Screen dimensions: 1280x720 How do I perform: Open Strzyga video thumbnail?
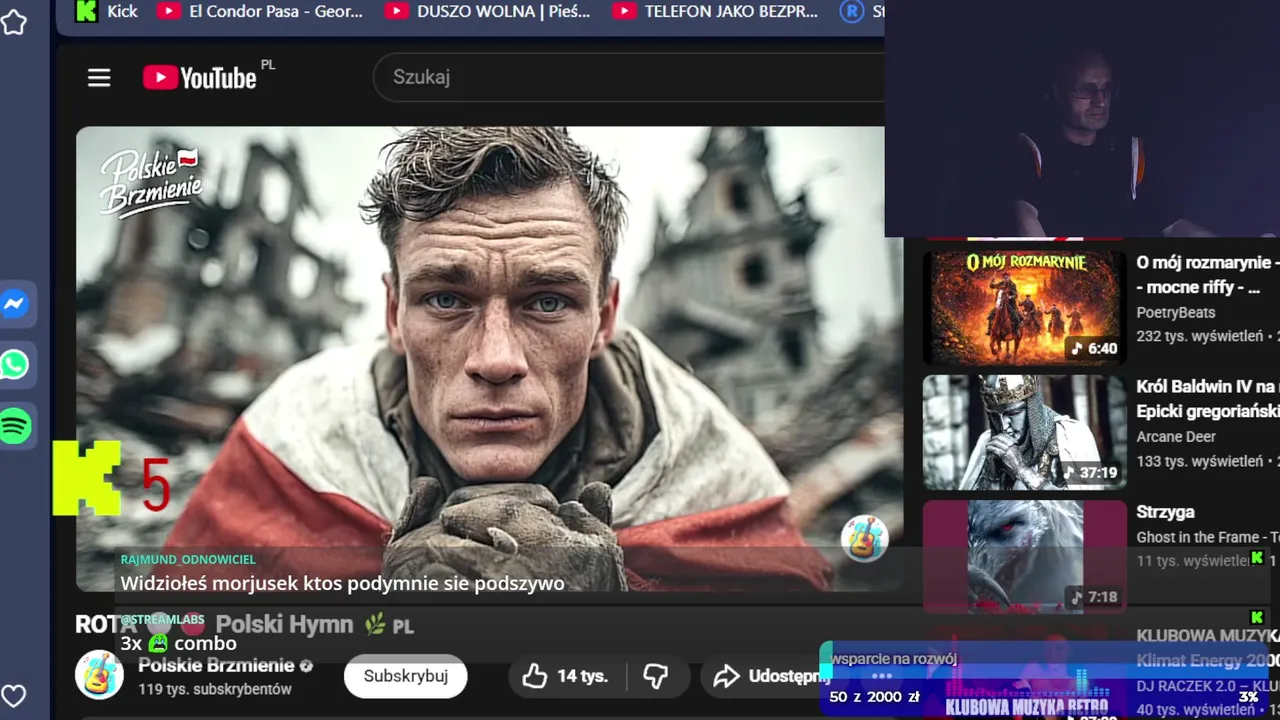(x=1024, y=556)
